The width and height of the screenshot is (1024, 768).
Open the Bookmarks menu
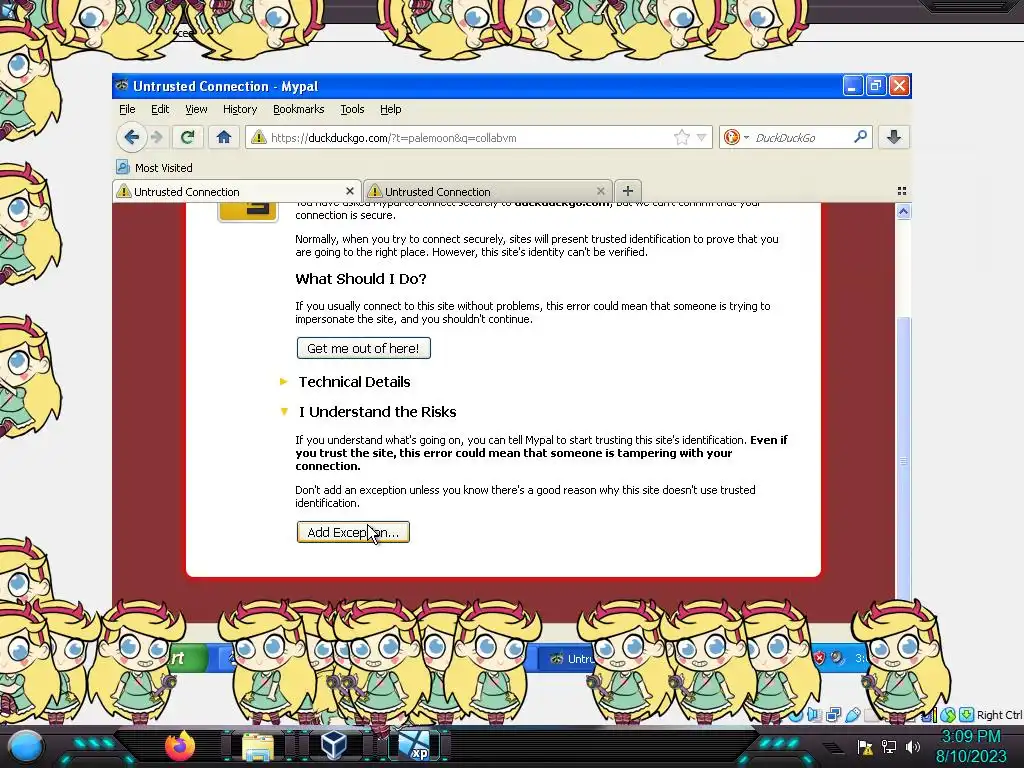pyautogui.click(x=298, y=109)
